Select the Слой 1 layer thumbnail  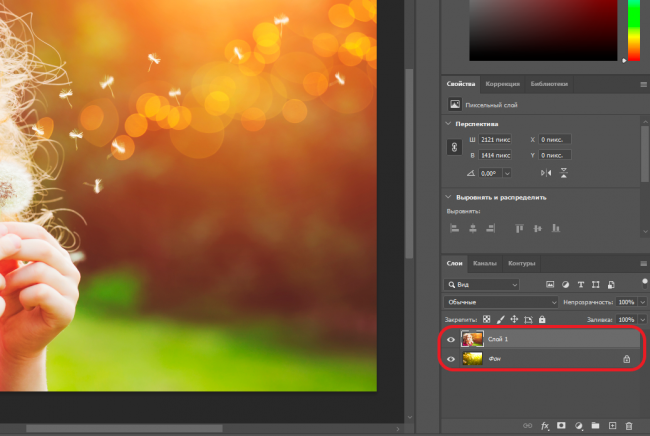click(472, 339)
